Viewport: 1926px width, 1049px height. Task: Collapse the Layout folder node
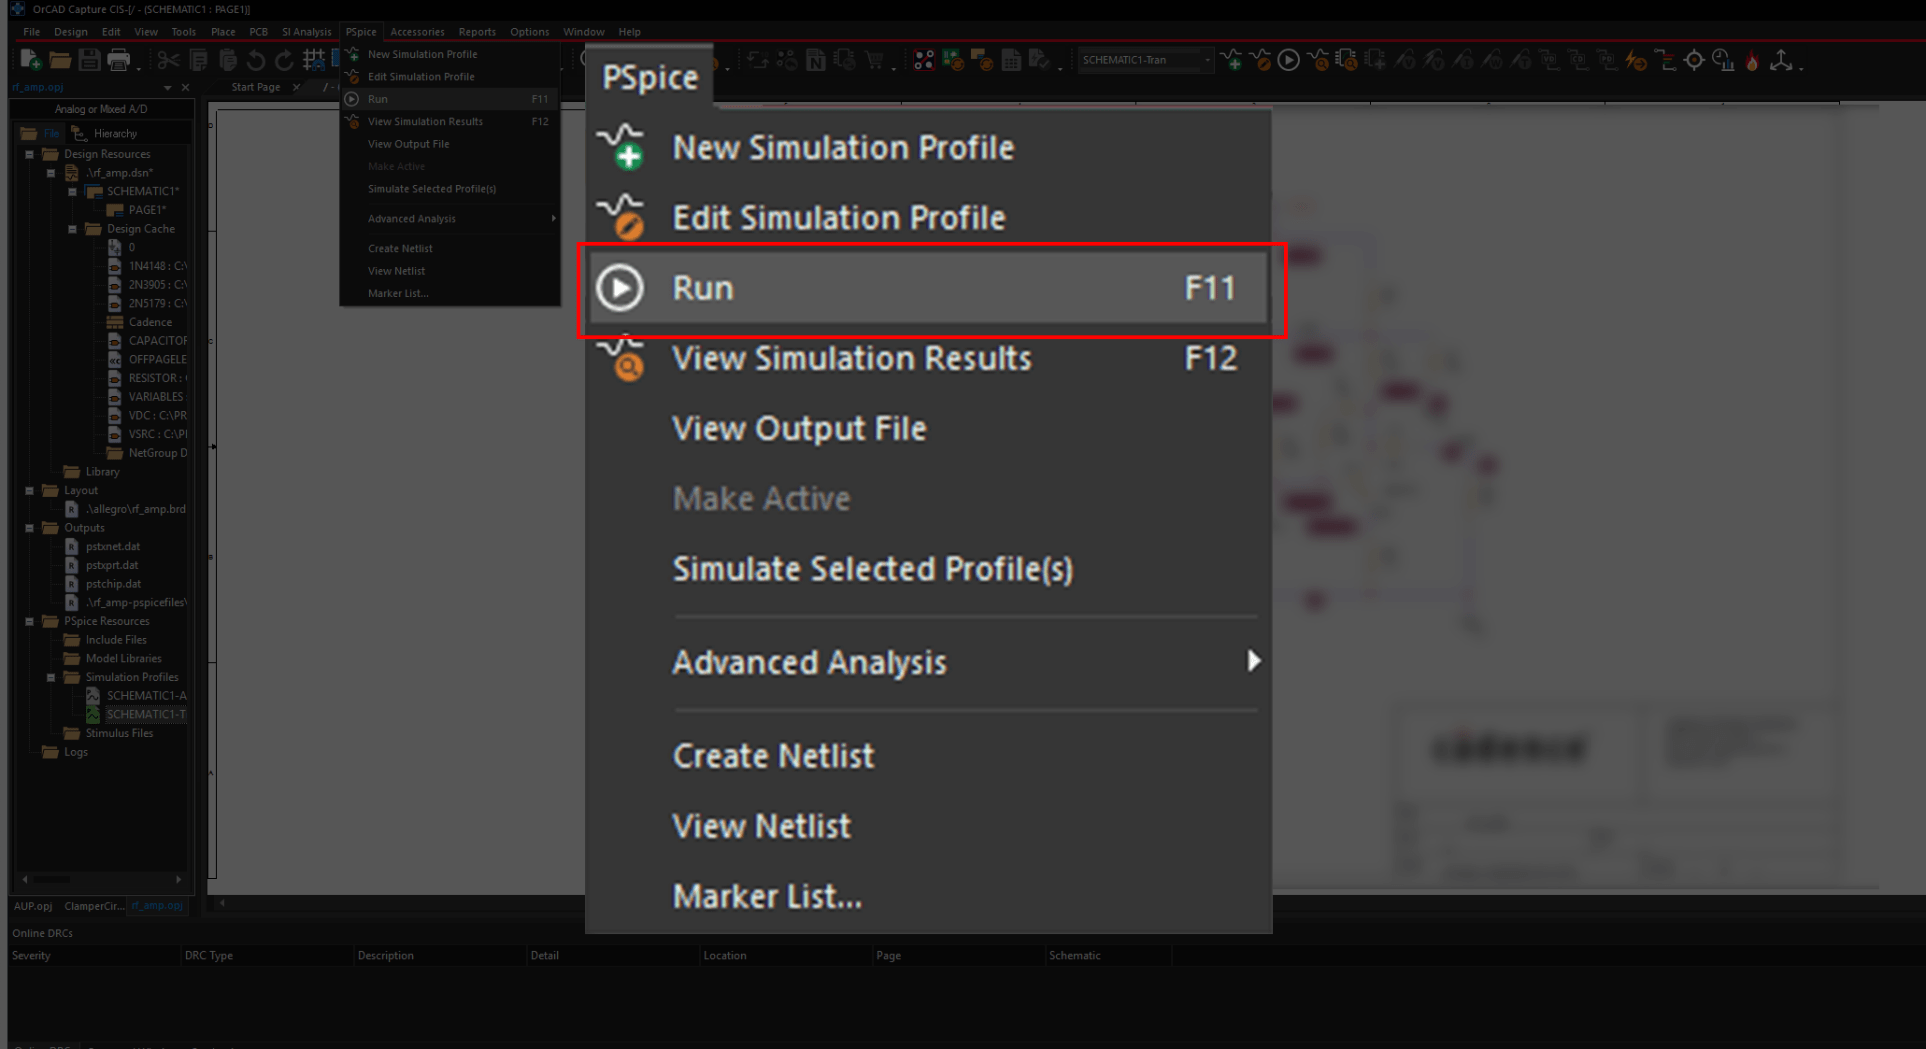click(29, 490)
